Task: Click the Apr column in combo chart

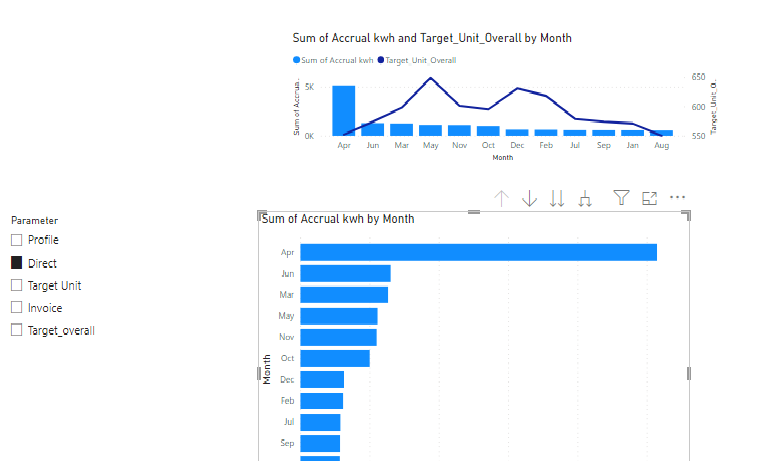Action: coord(344,111)
